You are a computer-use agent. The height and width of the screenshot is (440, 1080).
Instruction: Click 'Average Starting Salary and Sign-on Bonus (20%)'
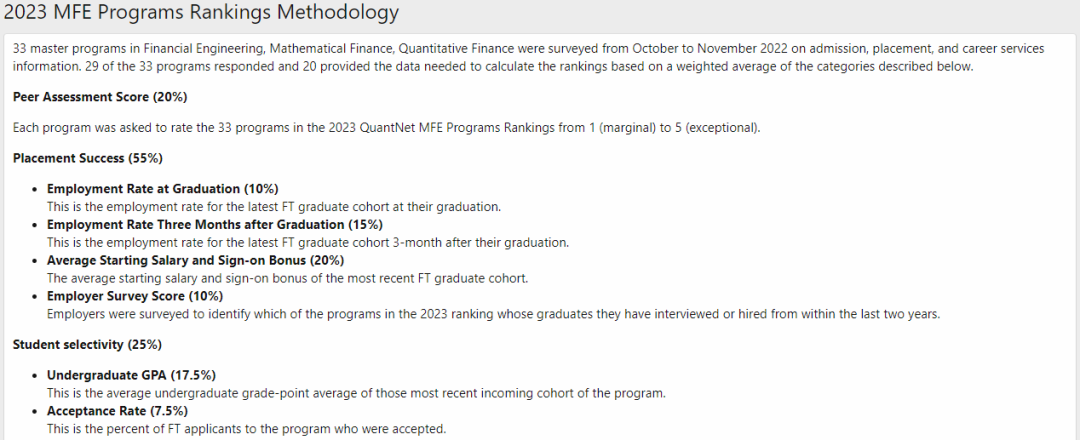point(196,260)
